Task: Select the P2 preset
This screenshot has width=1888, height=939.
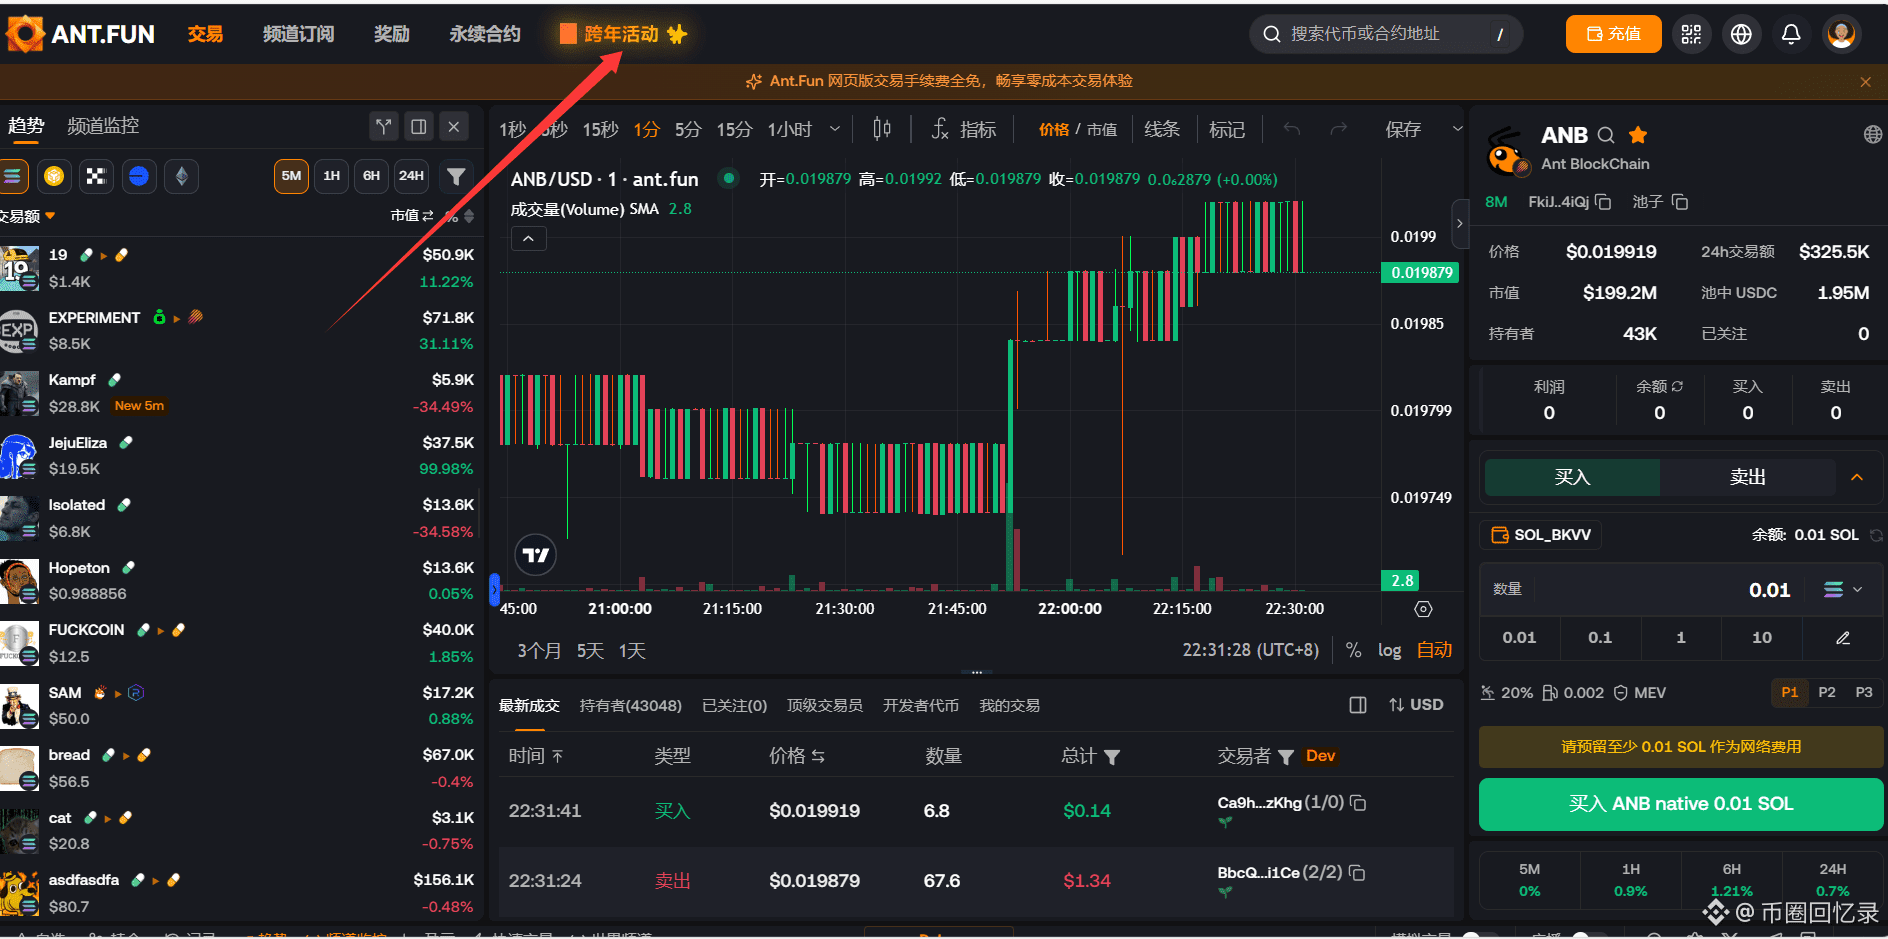Action: 1827,692
